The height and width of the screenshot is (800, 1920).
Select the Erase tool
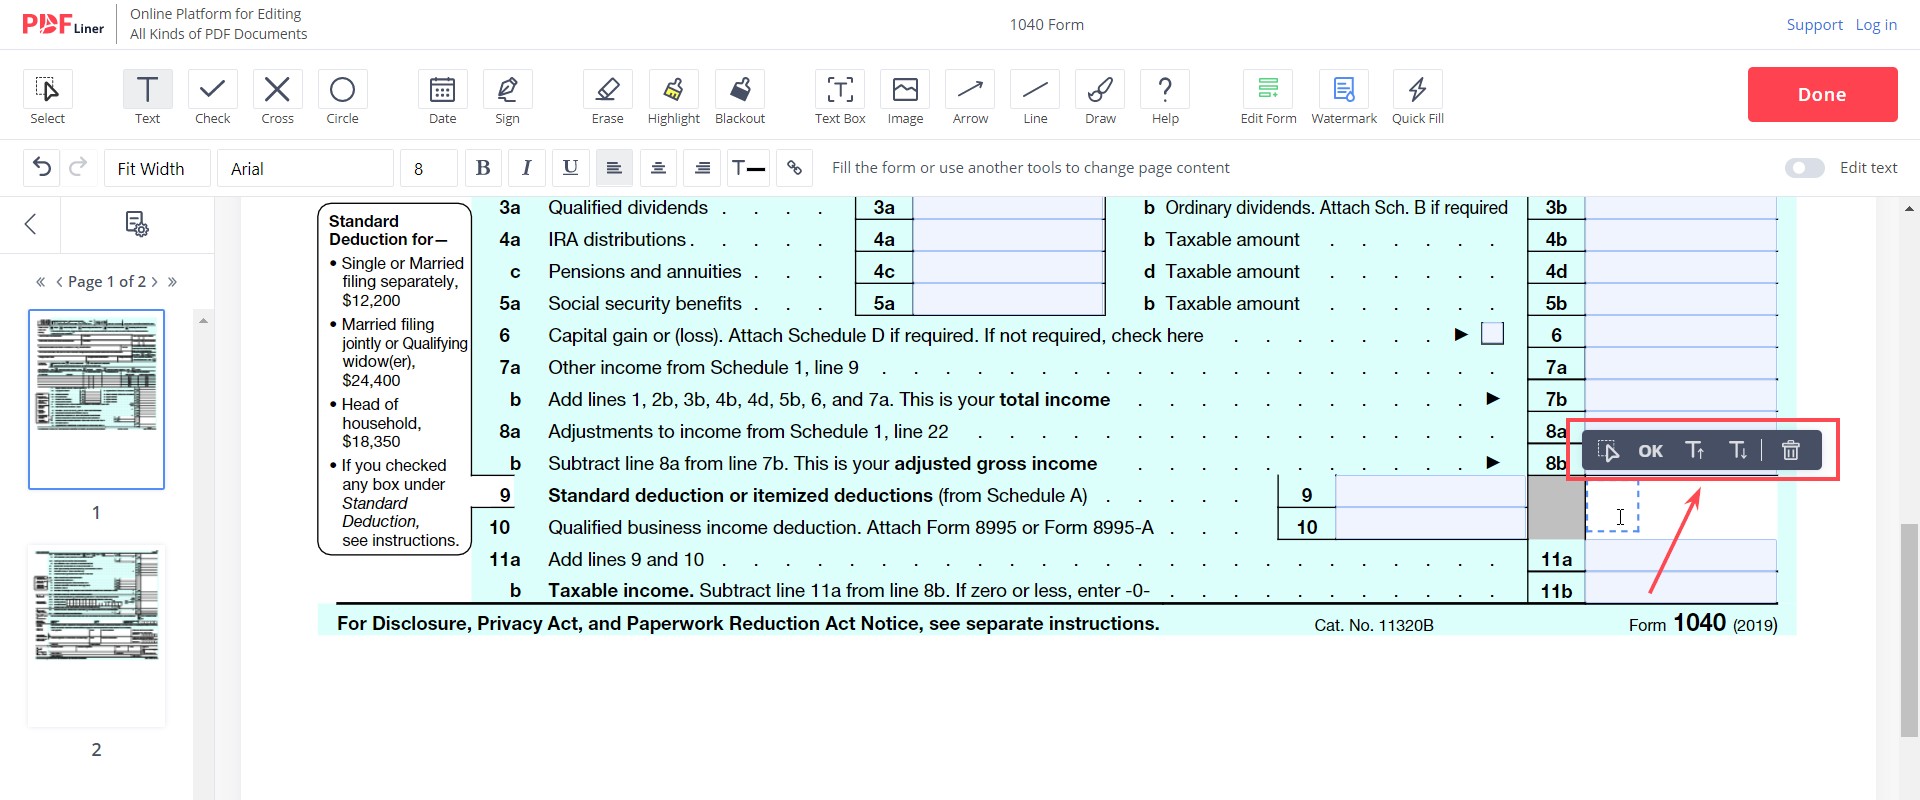(607, 97)
